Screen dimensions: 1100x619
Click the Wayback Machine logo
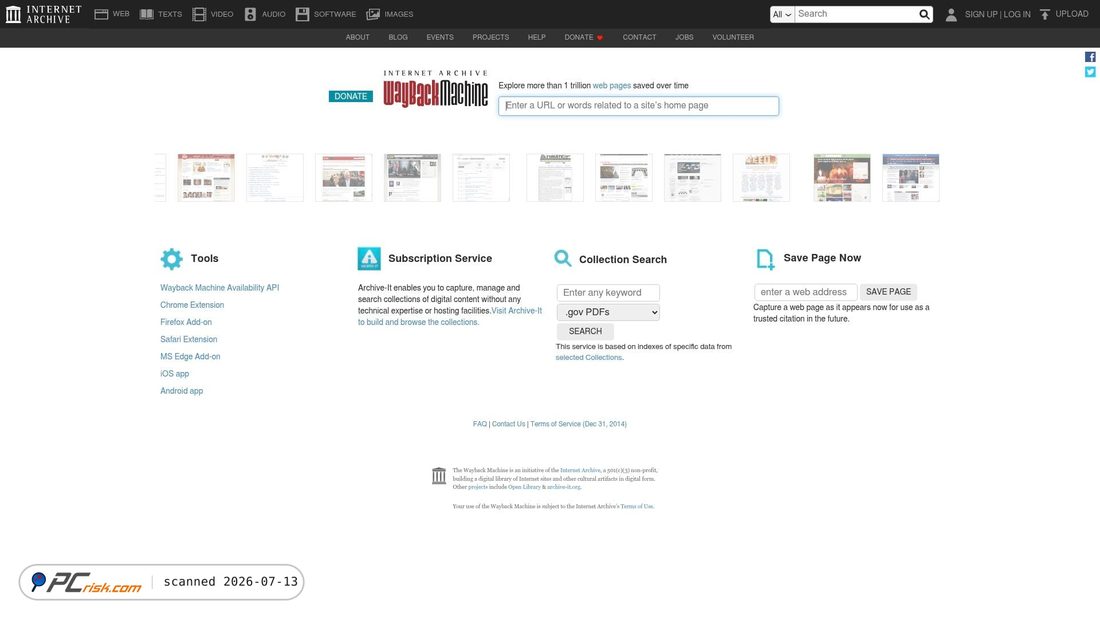pos(436,88)
